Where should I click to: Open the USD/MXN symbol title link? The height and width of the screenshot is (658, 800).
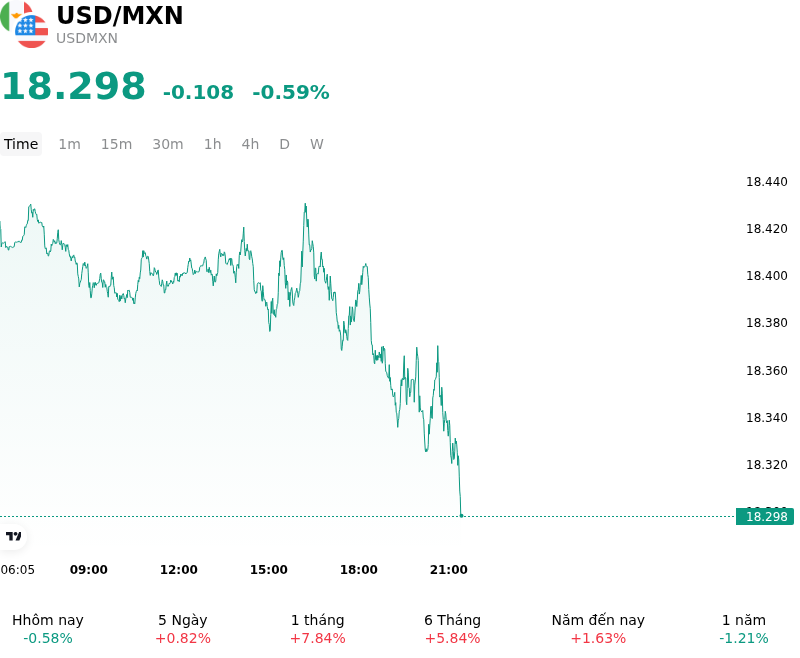coord(119,15)
